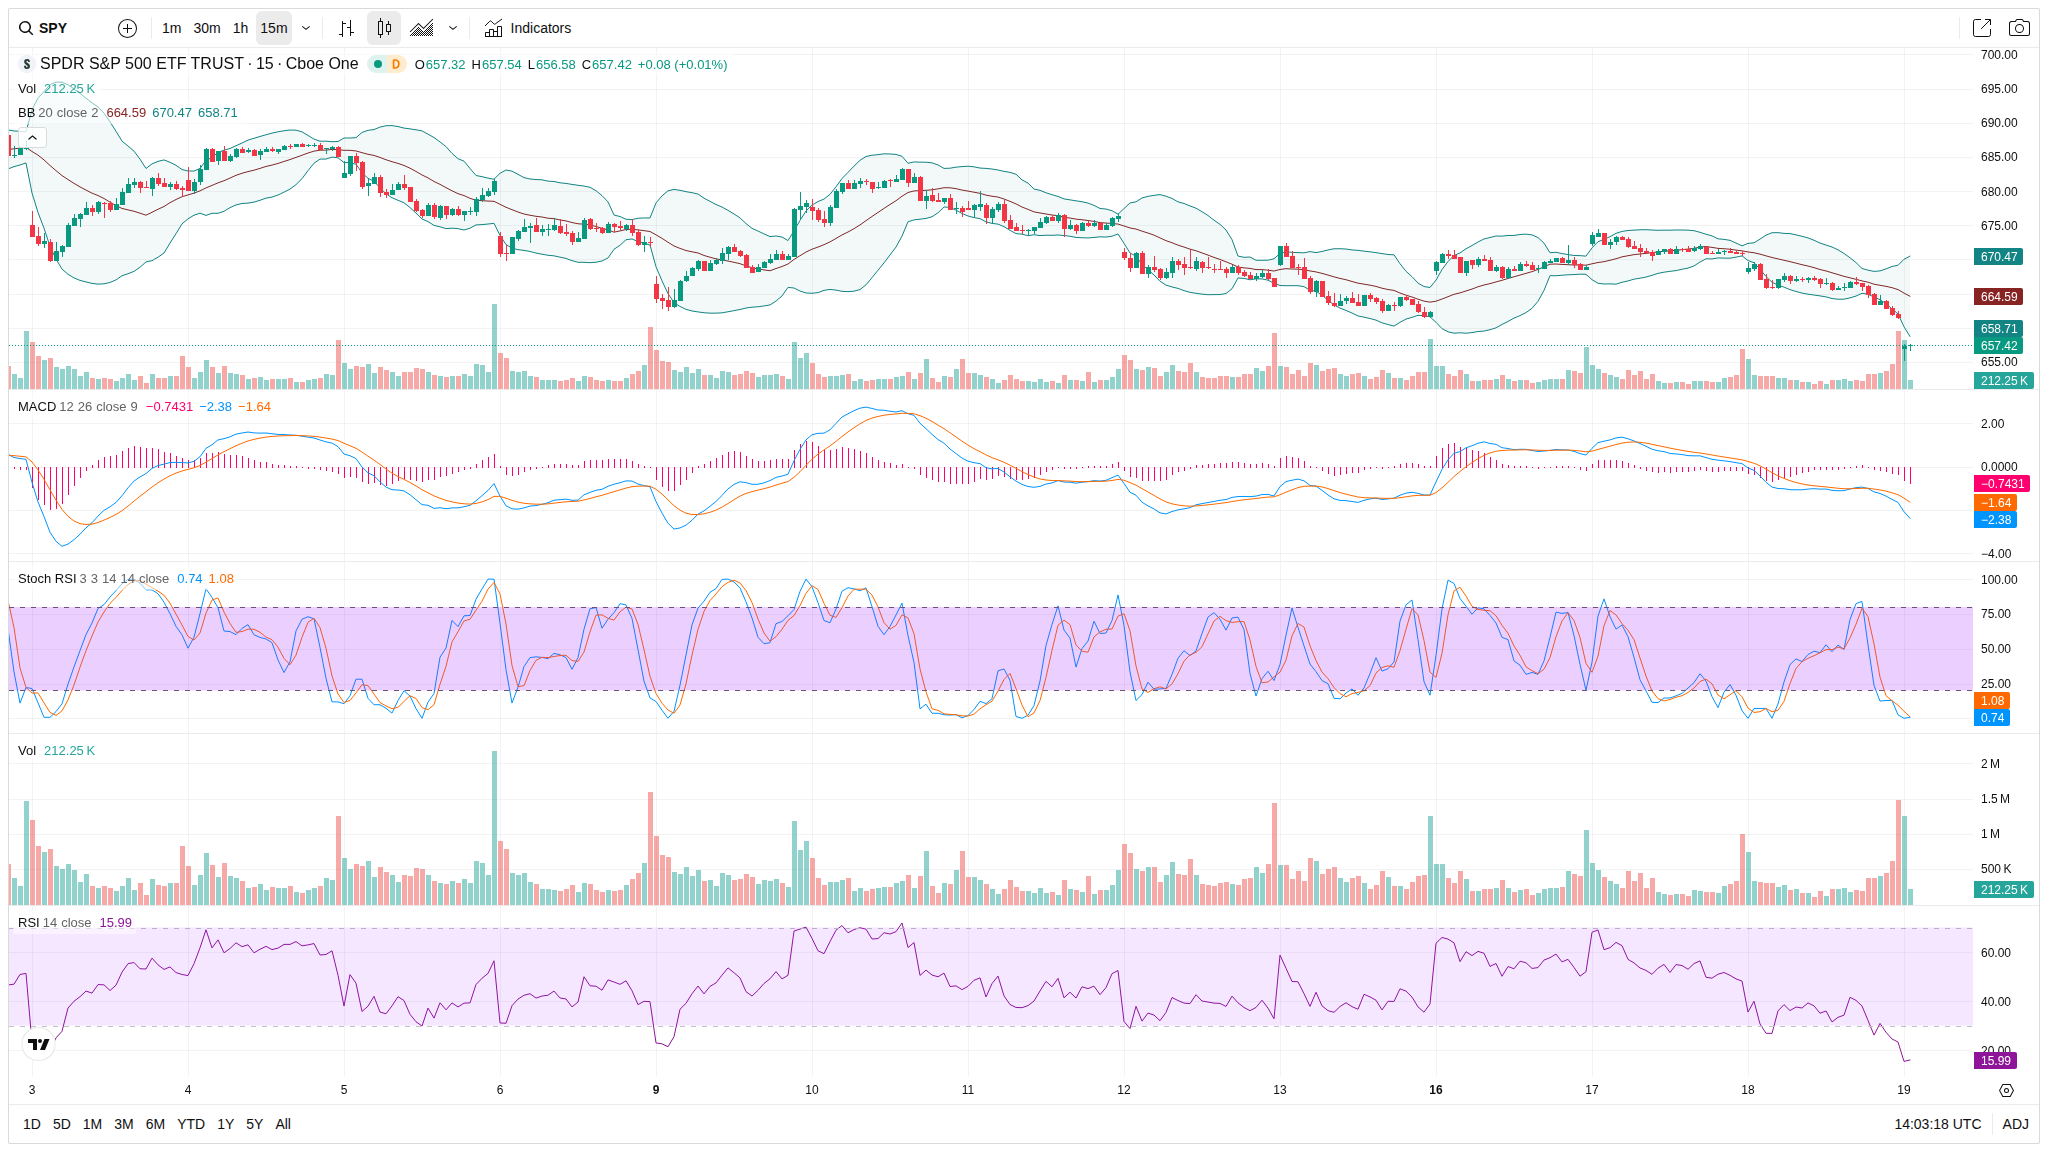Select the YTD date range tab
The height and width of the screenshot is (1152, 2048).
click(x=190, y=1124)
